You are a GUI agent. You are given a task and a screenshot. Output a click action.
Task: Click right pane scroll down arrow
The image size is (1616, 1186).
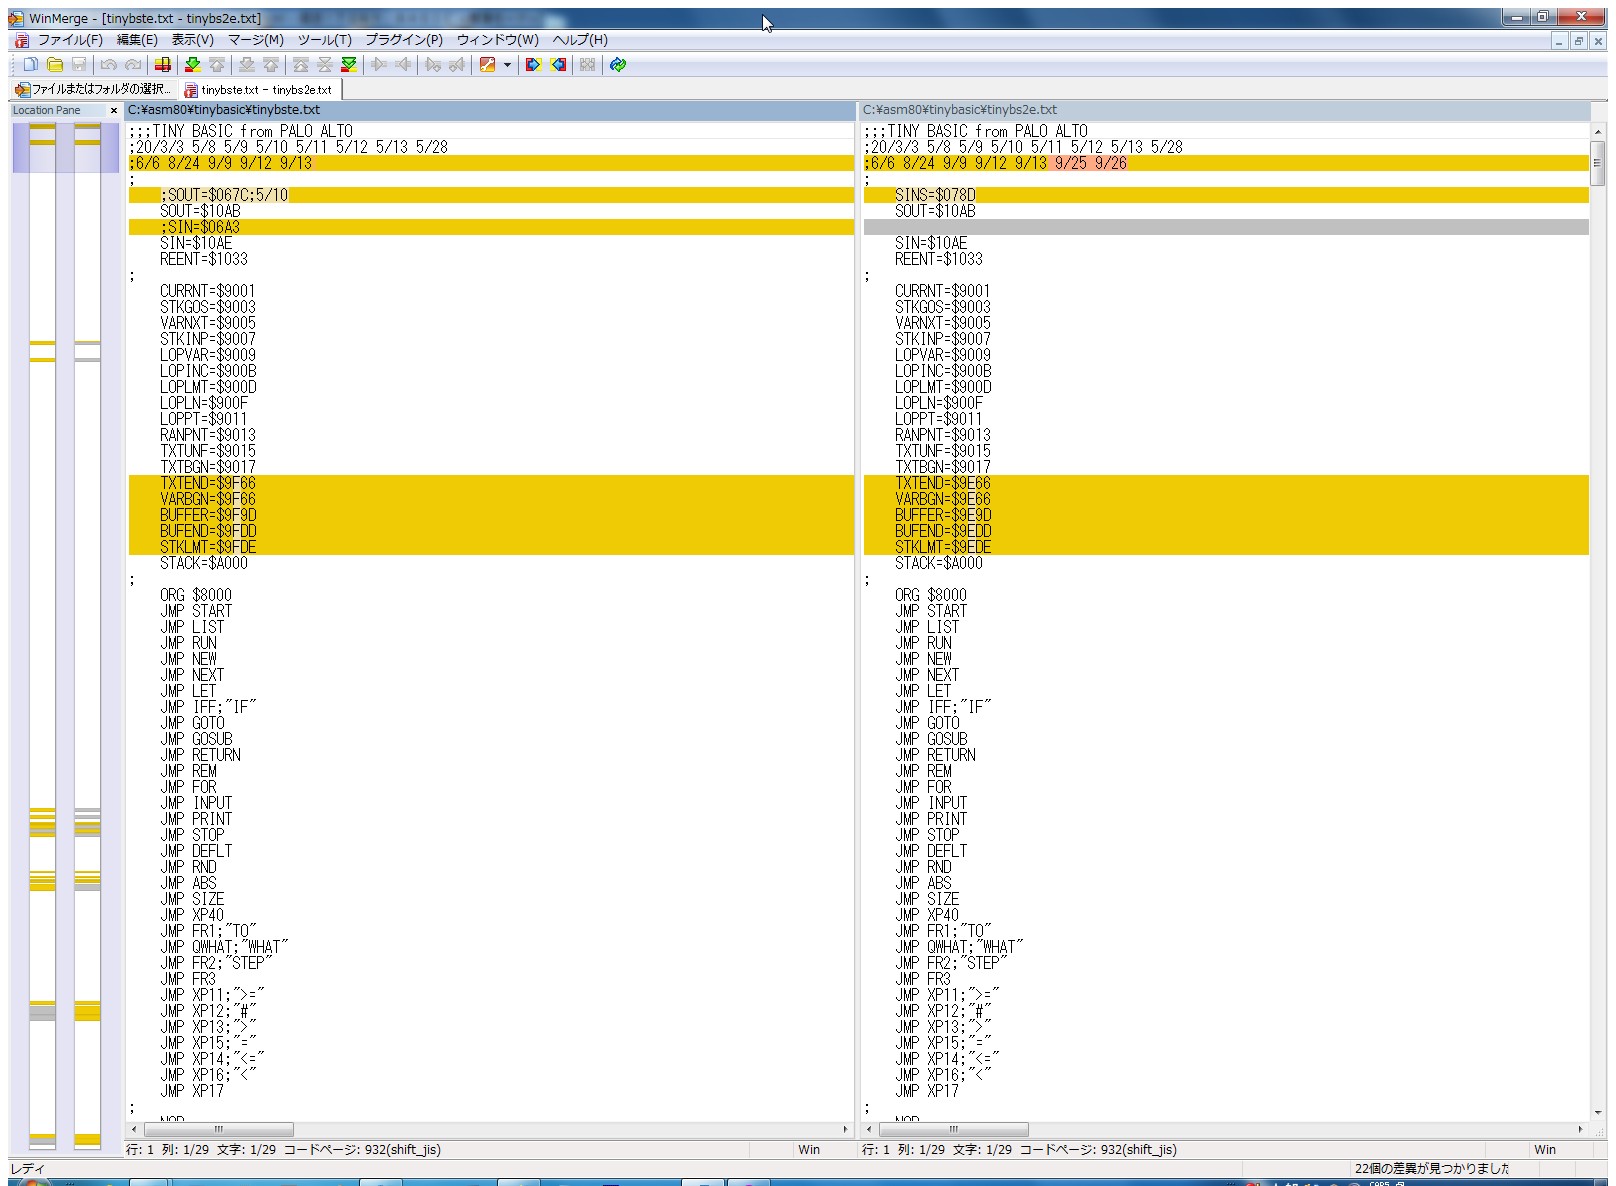click(1597, 1112)
